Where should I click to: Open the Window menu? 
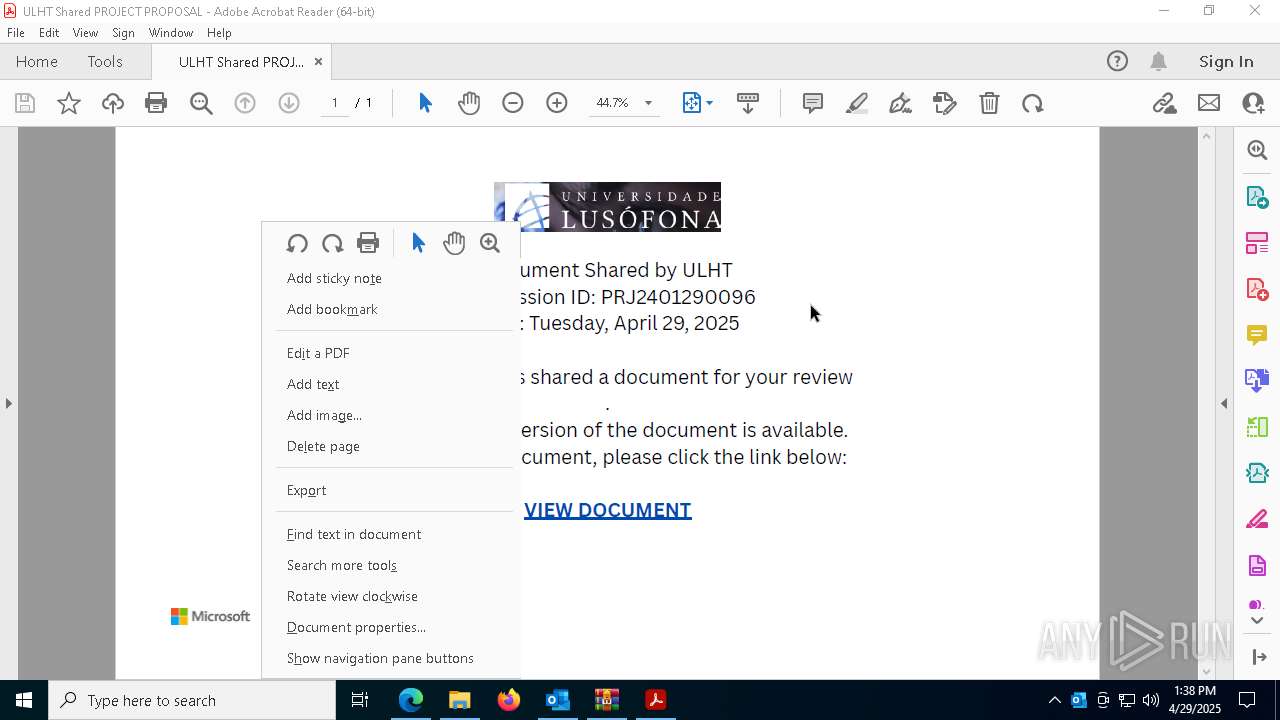pyautogui.click(x=171, y=32)
